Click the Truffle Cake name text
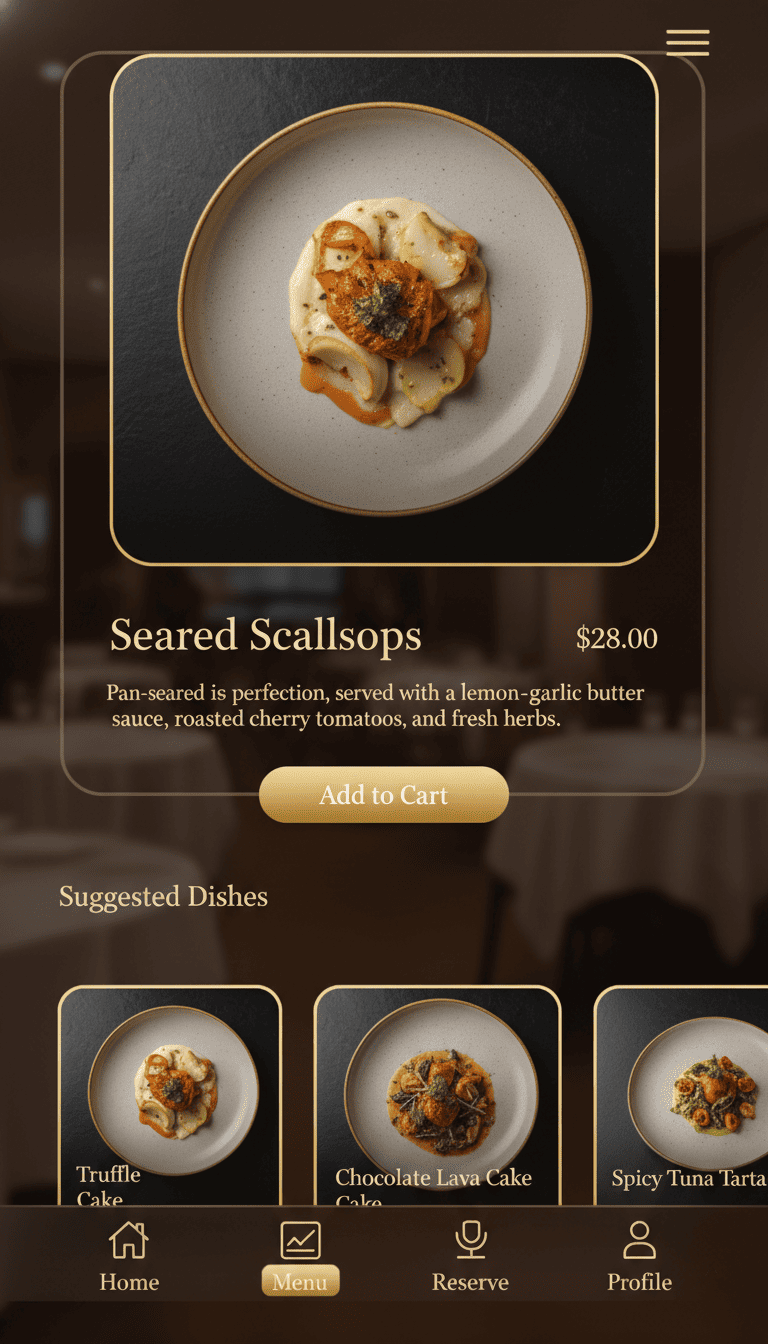Screen dimensions: 768x1344 tap(108, 1185)
